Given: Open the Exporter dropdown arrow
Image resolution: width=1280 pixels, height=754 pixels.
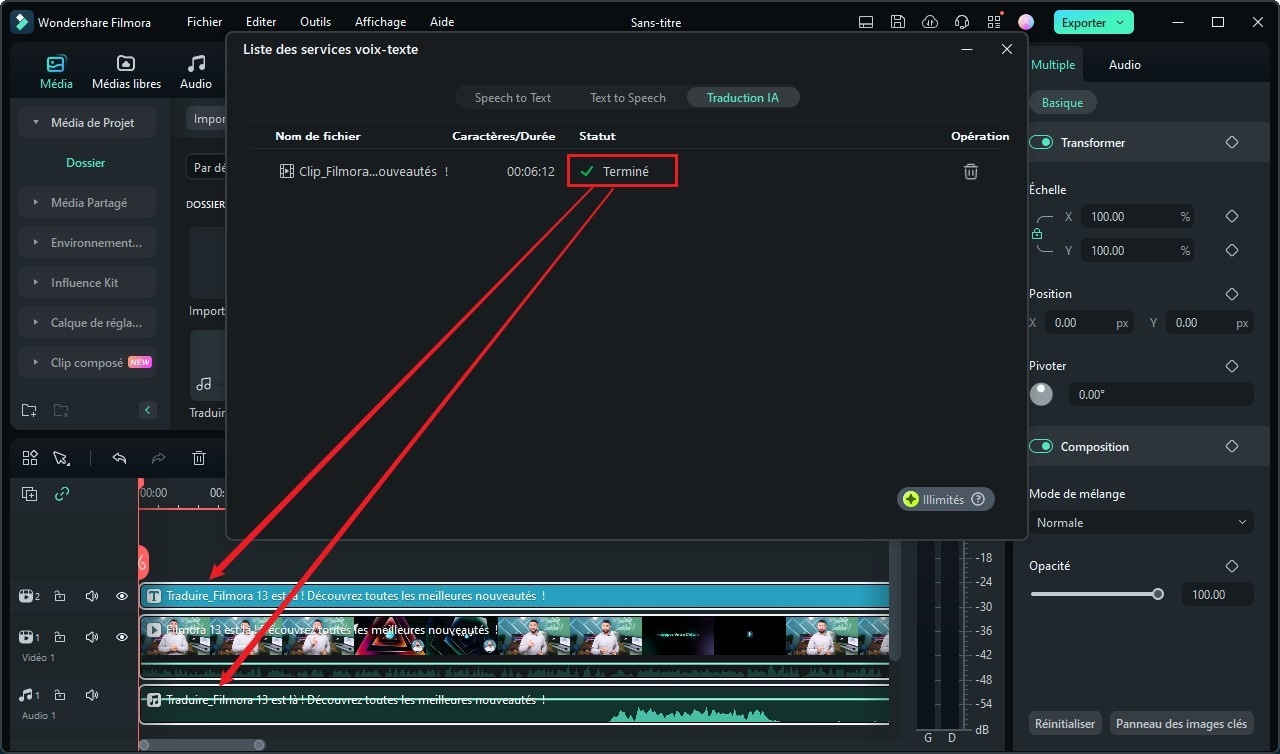Looking at the screenshot, I should pyautogui.click(x=1120, y=22).
